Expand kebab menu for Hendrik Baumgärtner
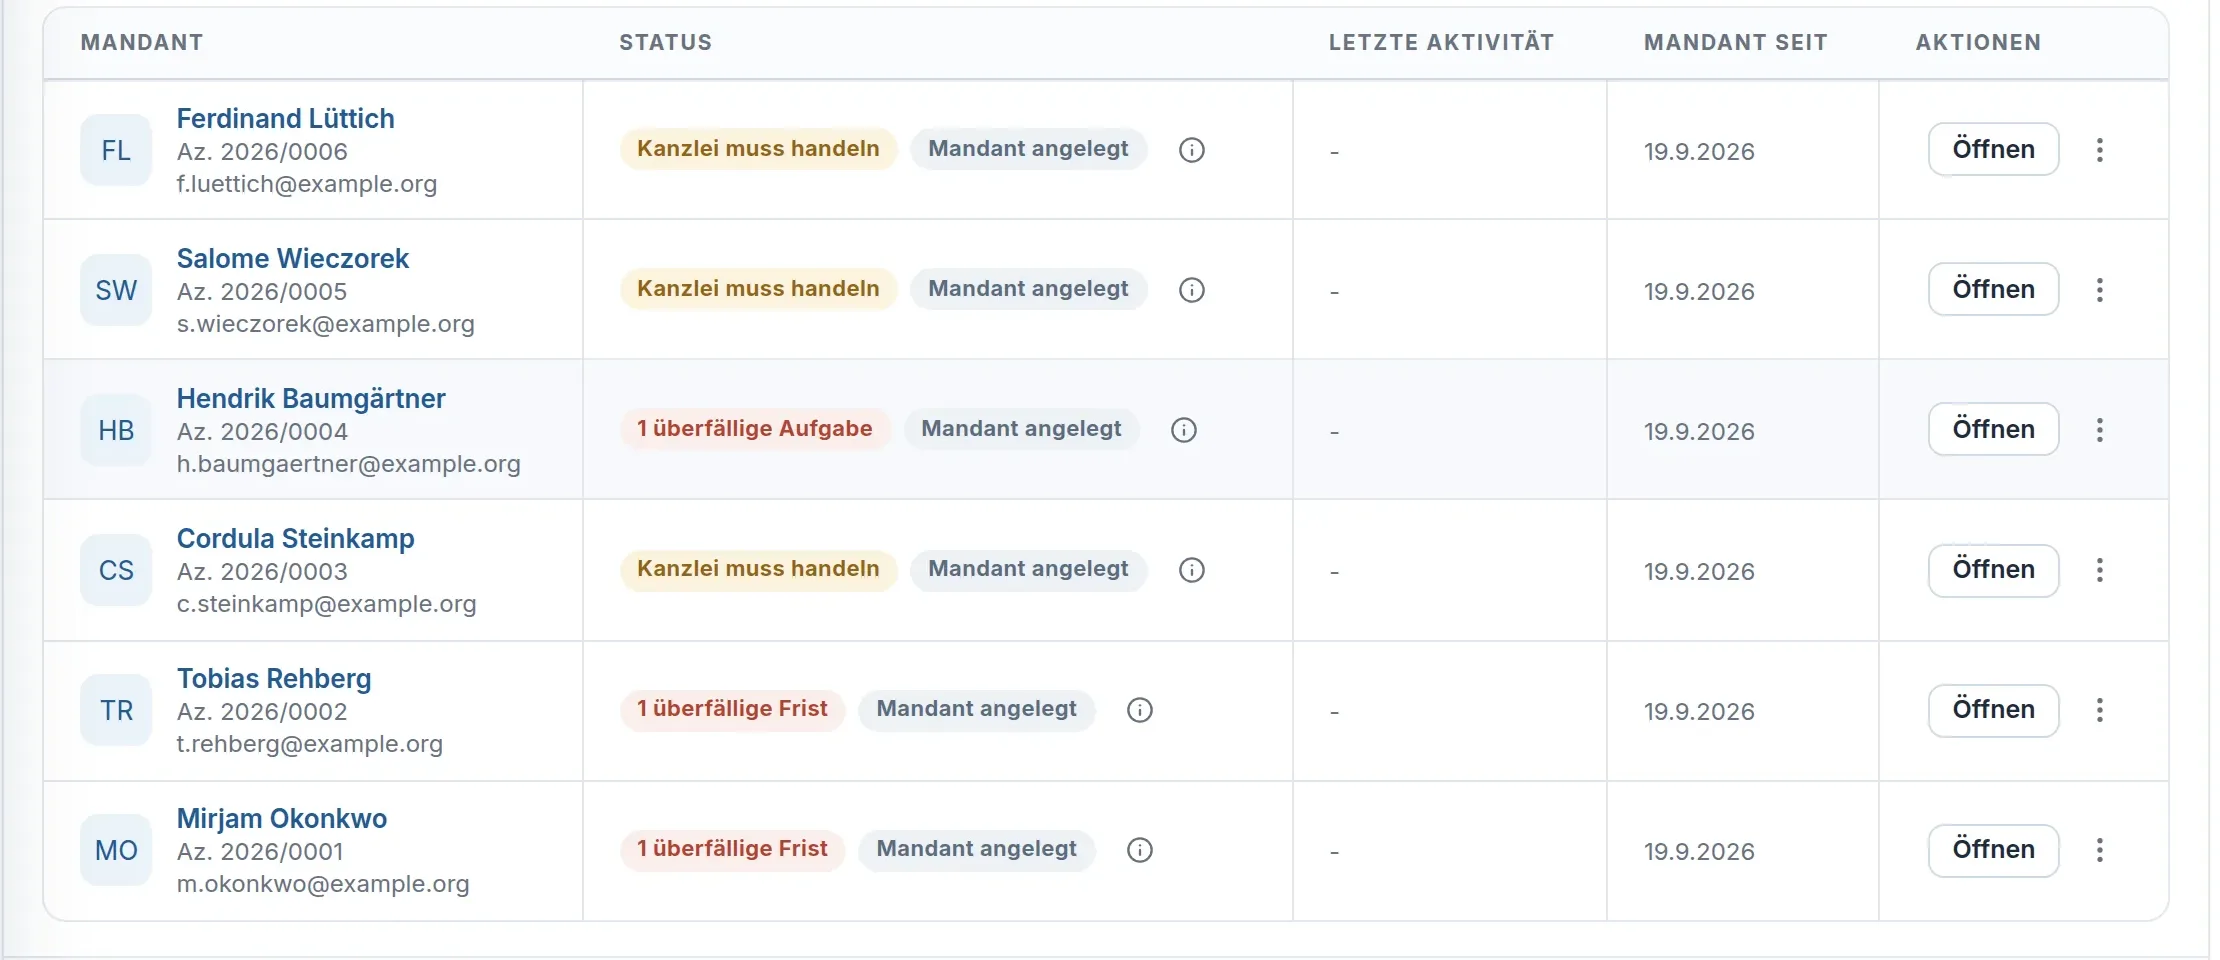 (2099, 430)
